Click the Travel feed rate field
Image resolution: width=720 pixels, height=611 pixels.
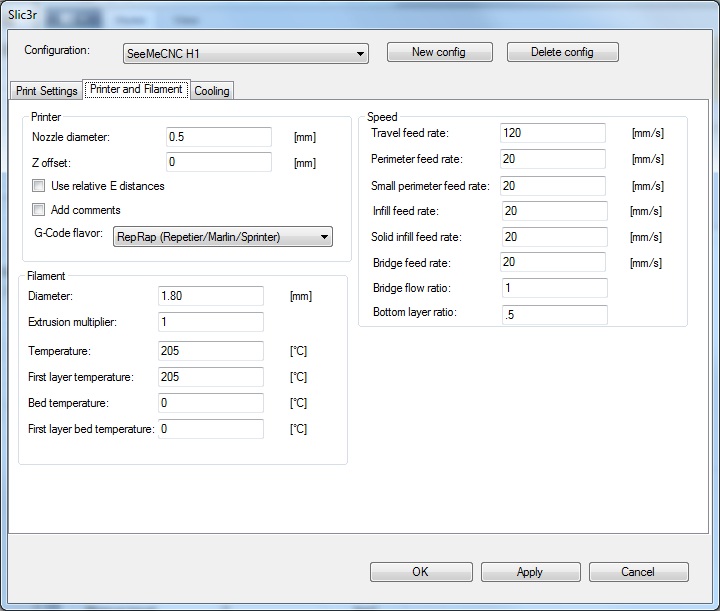point(552,133)
